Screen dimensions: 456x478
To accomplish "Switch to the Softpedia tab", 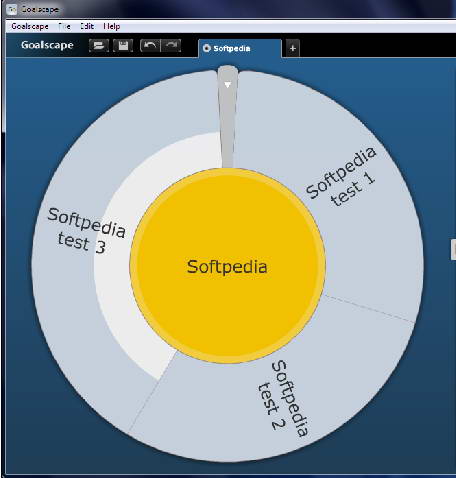I will [x=240, y=49].
